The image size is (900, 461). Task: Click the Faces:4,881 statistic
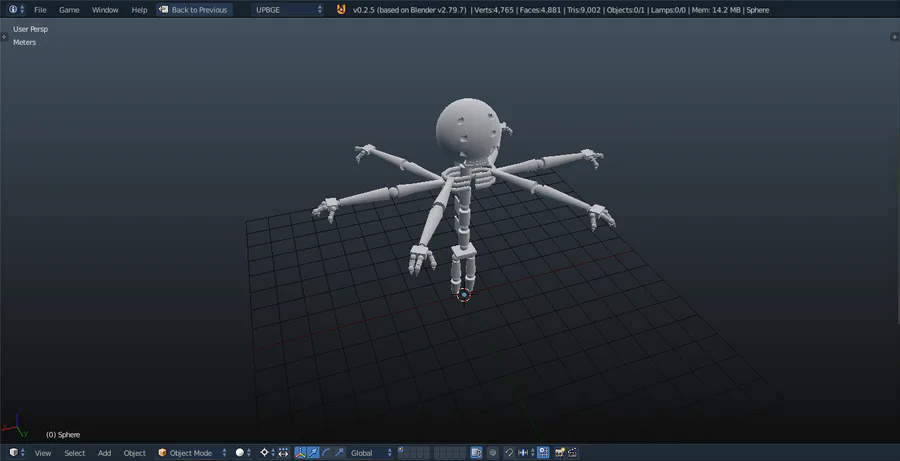point(540,10)
